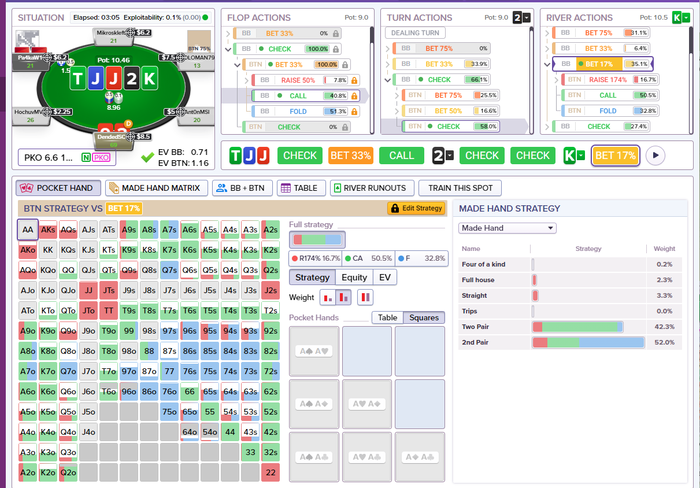Click the dealer button chip on the table
Image resolution: width=700 pixels, height=488 pixels.
(x=129, y=123)
